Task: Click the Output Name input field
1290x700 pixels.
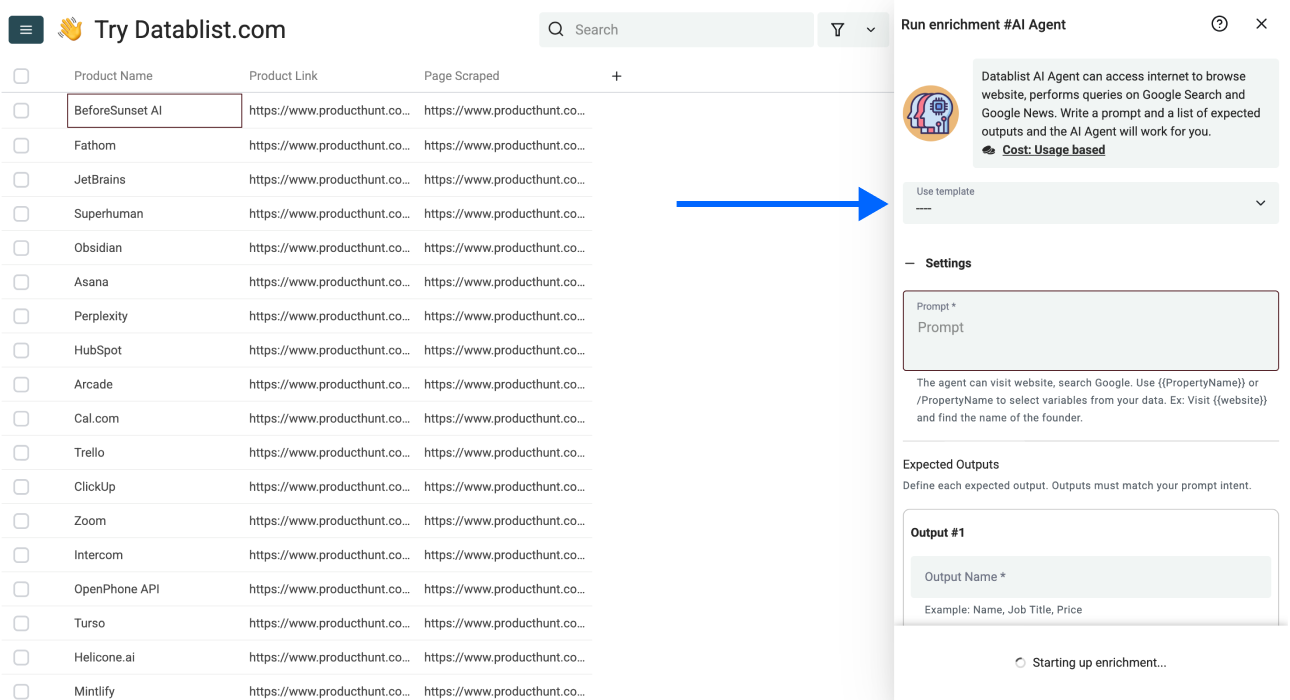Action: click(x=1090, y=577)
